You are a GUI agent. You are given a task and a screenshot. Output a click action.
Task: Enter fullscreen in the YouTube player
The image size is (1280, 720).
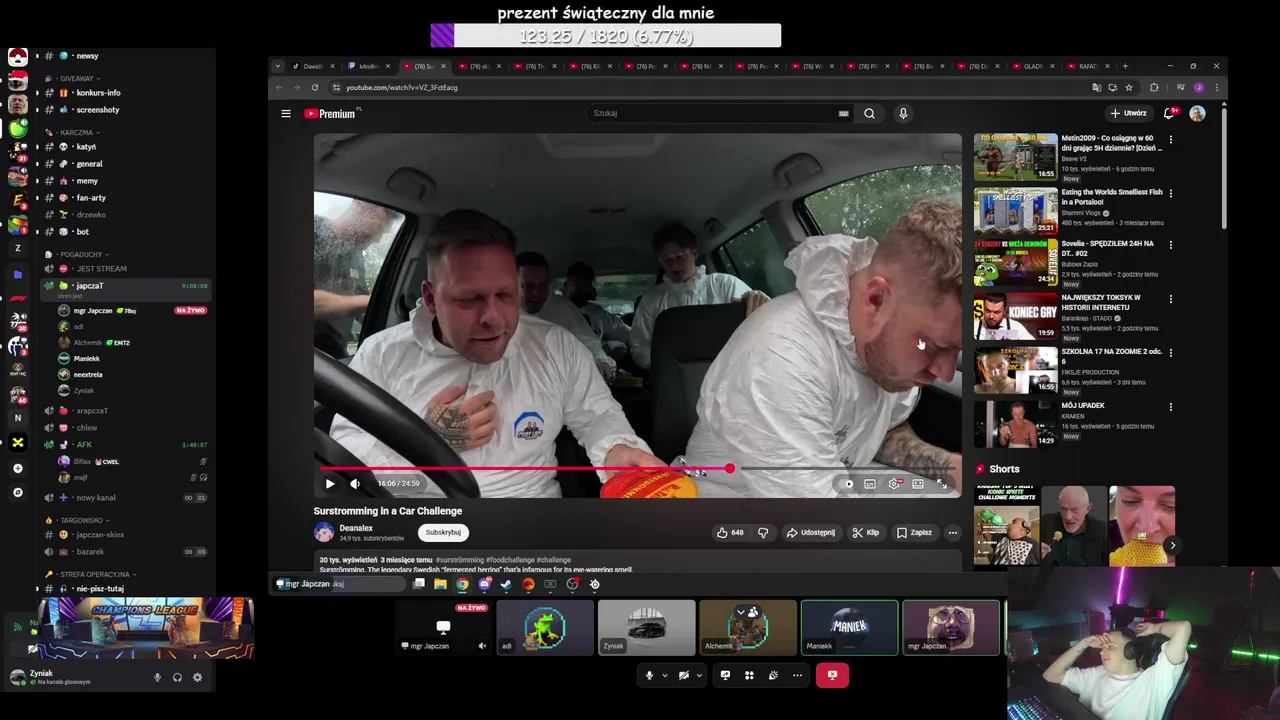[x=941, y=484]
